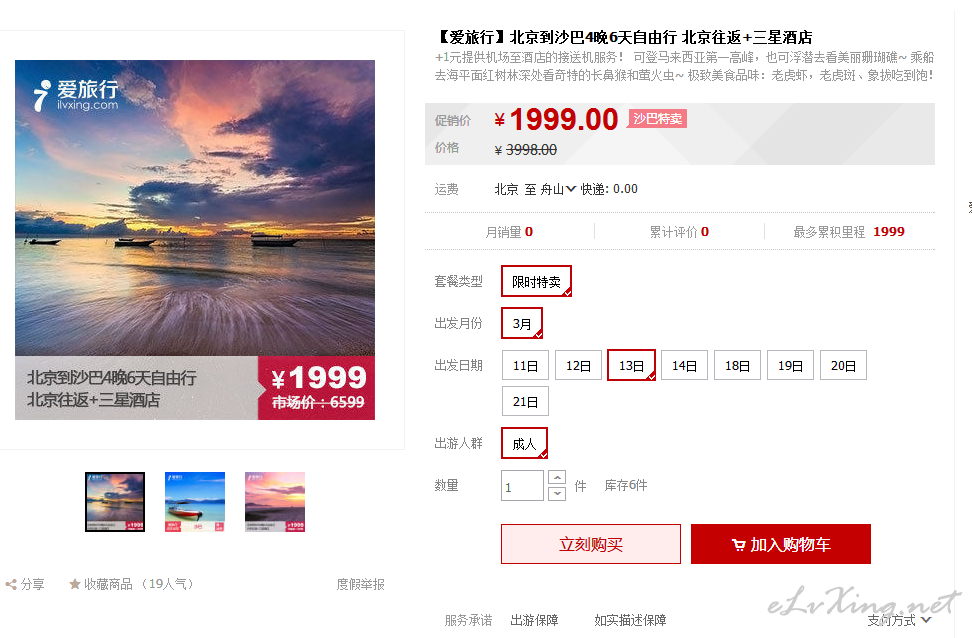Select the 3月 departure month option
The width and height of the screenshot is (972, 638).
point(522,324)
